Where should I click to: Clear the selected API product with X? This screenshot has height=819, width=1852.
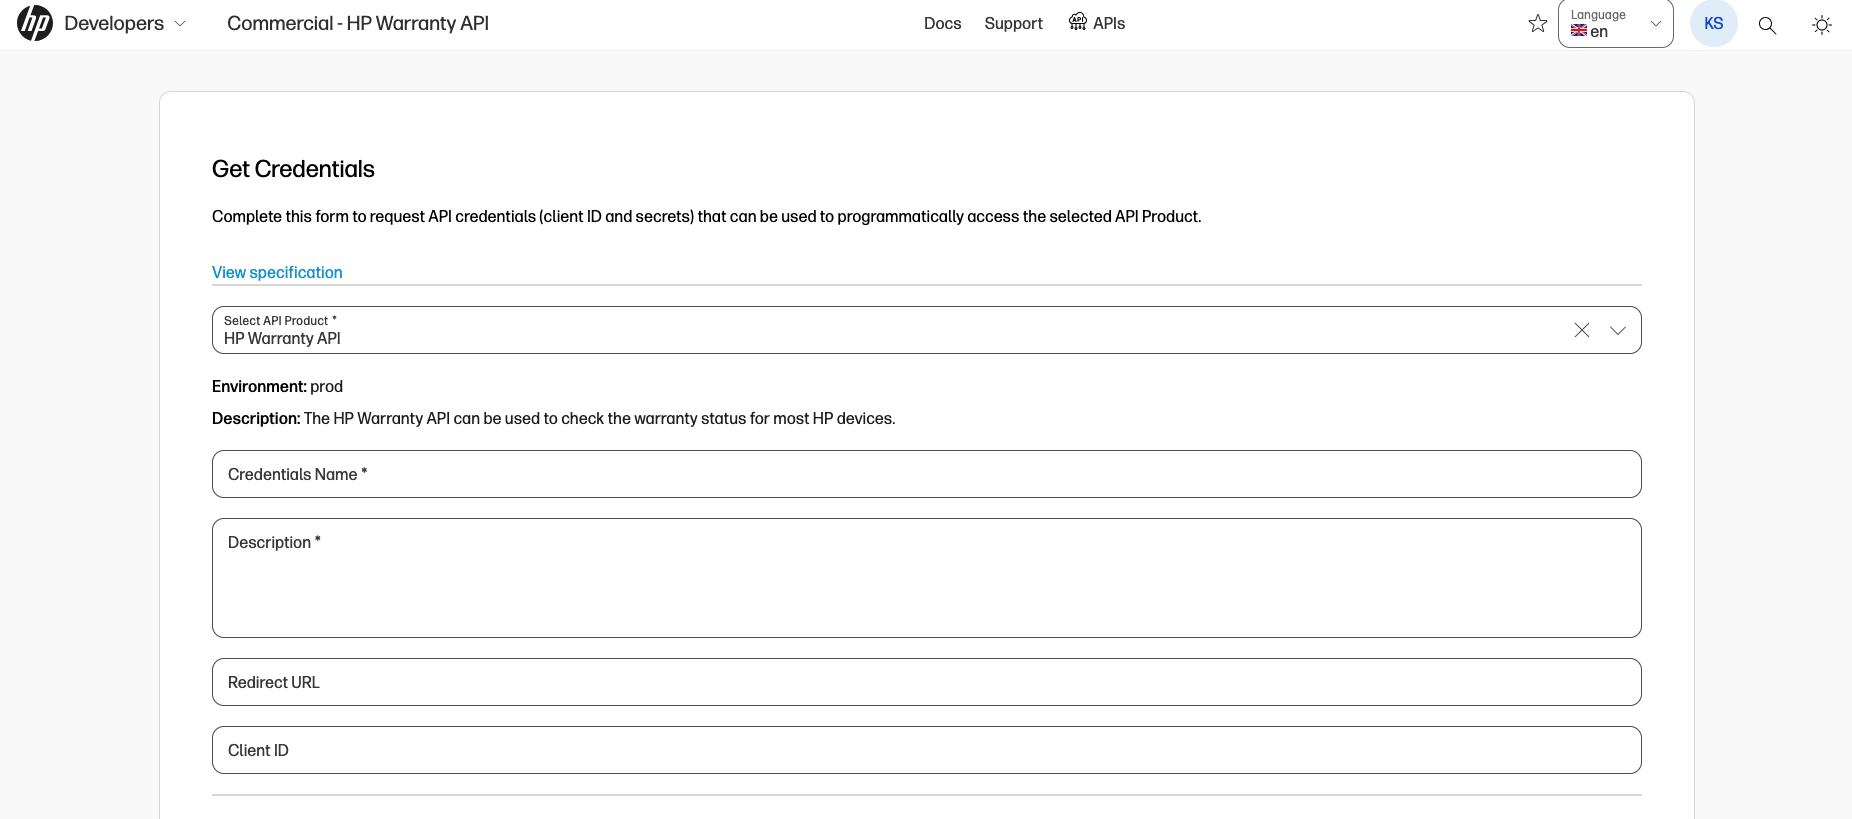[x=1581, y=330]
